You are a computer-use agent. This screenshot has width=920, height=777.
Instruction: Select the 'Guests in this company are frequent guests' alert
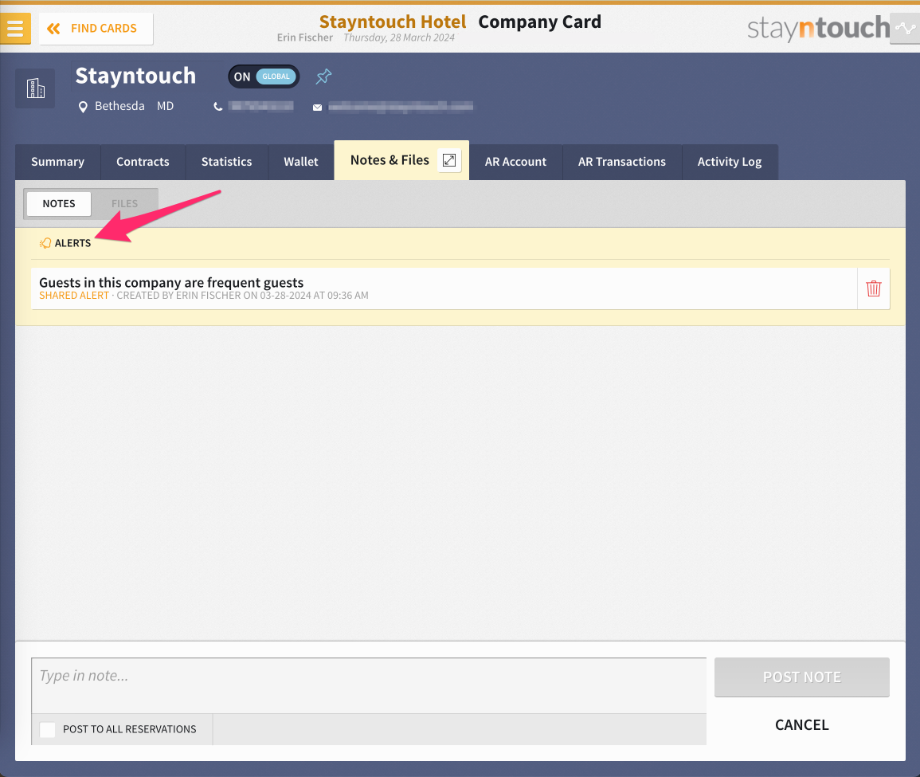444,289
